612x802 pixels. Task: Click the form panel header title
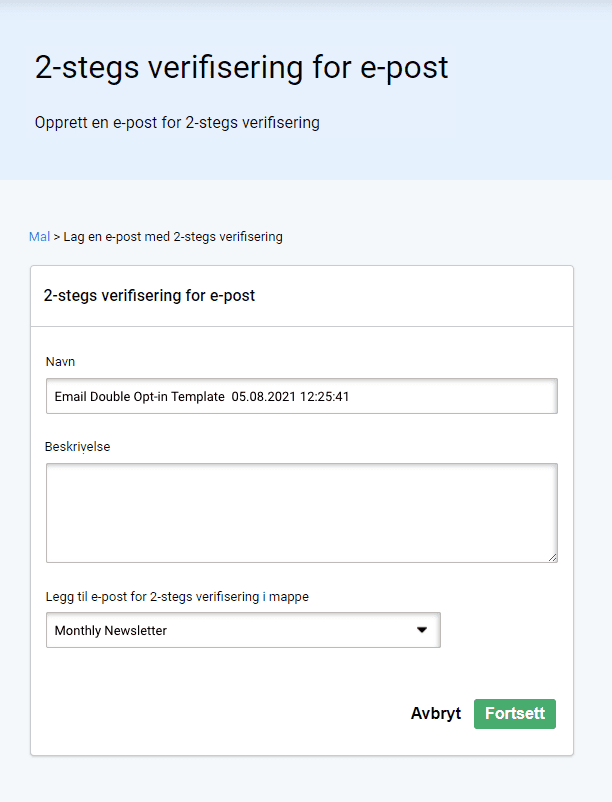coord(149,296)
